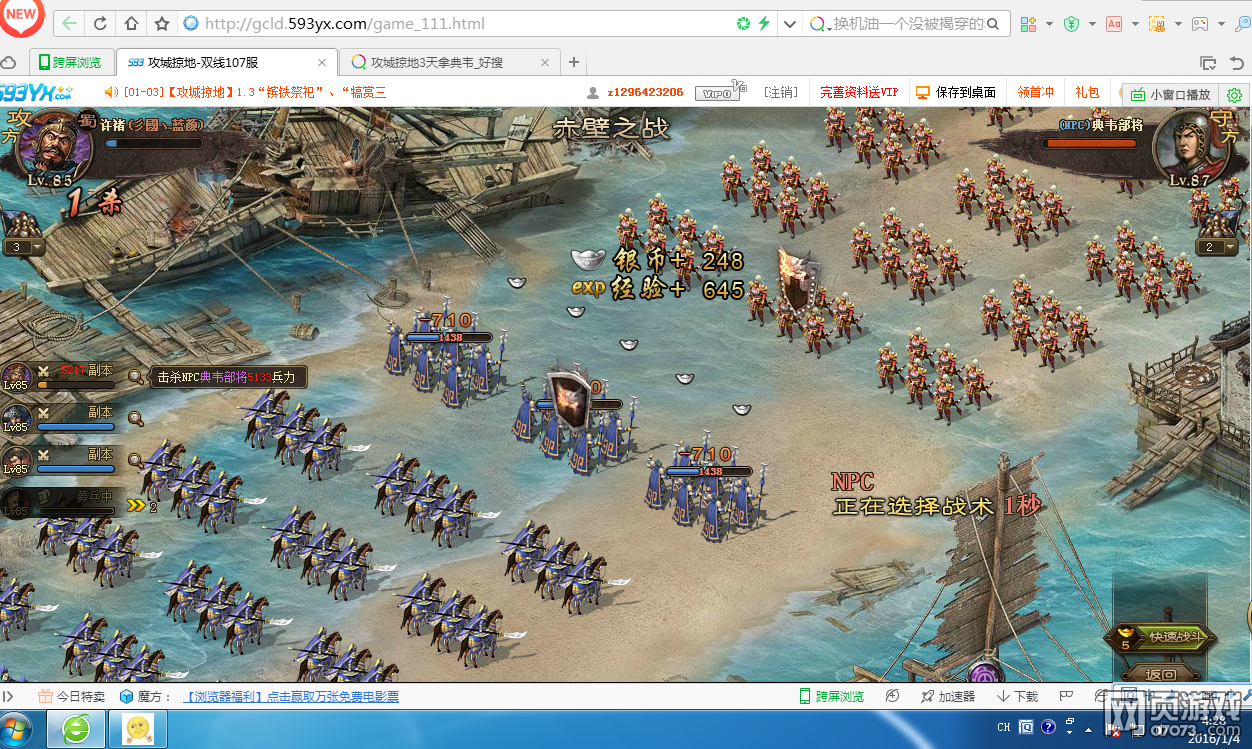Click the VIP0 badge icon
1252x749 pixels.
pyautogui.click(x=722, y=92)
